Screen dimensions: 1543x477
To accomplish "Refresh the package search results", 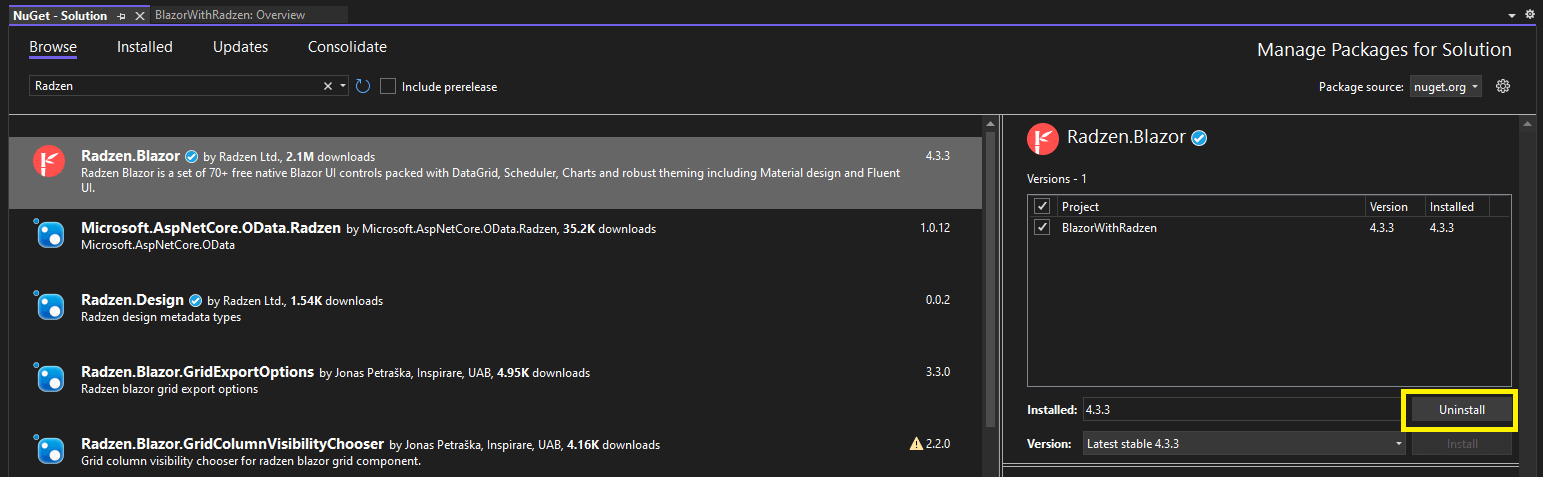I will point(363,87).
